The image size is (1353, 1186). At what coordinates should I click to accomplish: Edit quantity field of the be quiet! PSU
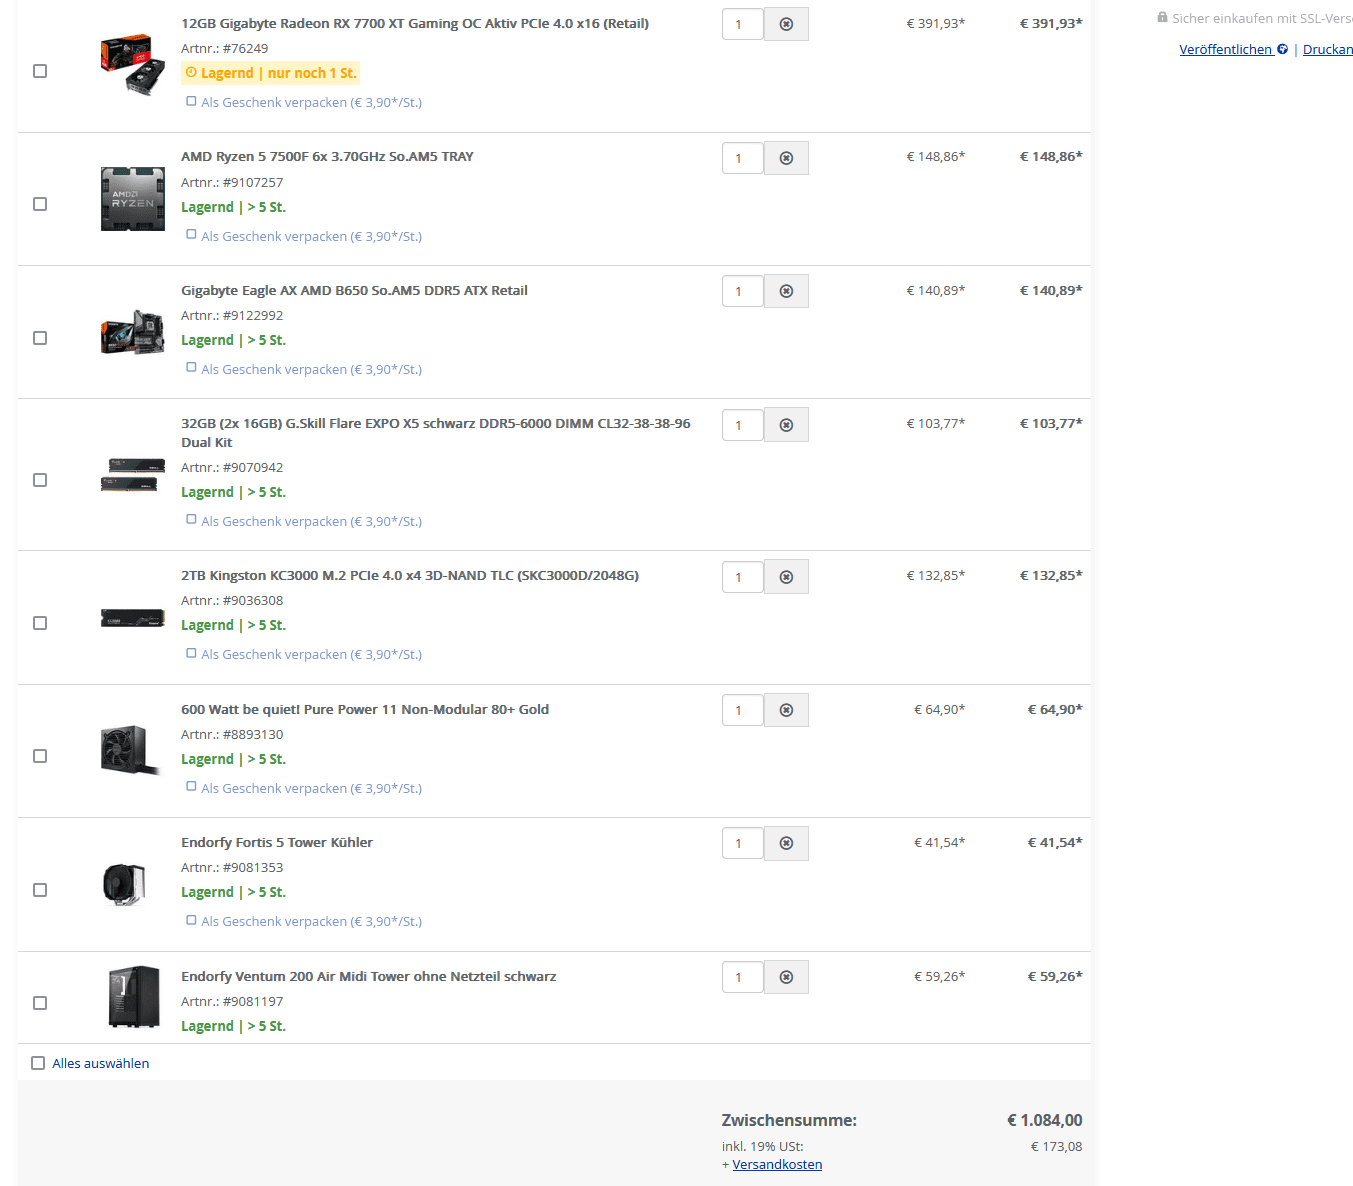[x=743, y=710]
